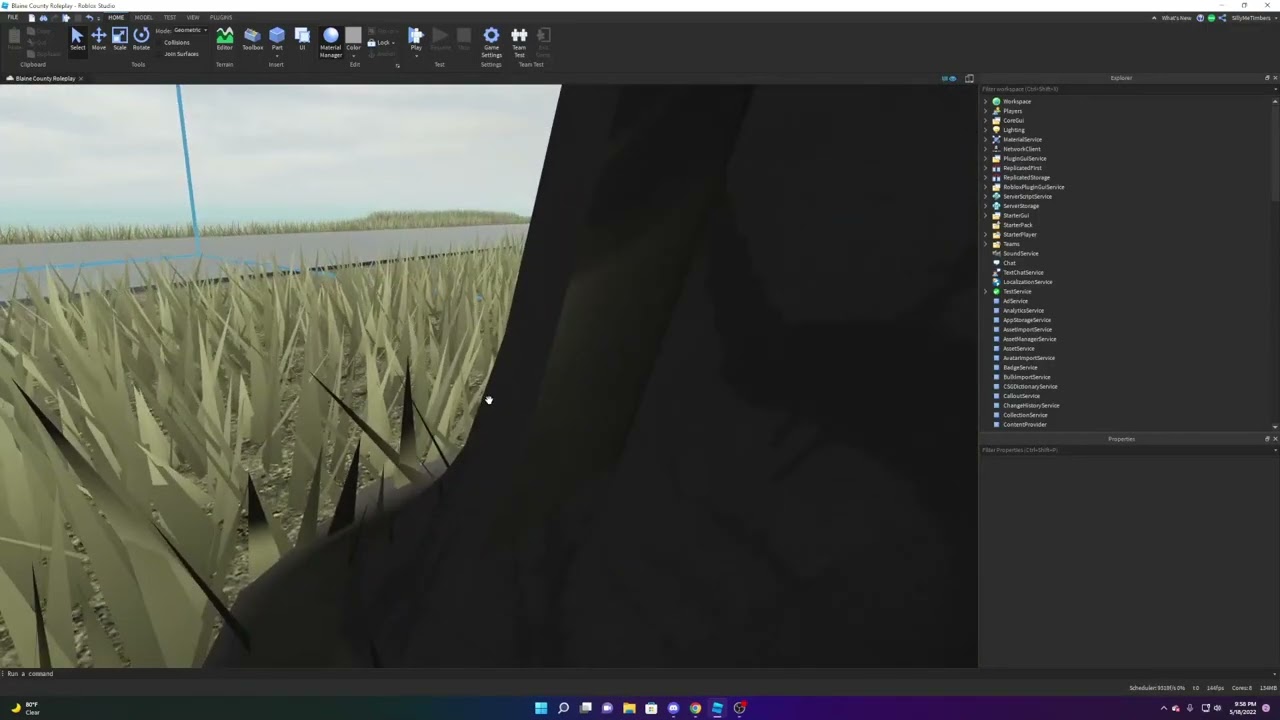
Task: Switch to the TEST ribbon tab
Action: click(x=170, y=17)
